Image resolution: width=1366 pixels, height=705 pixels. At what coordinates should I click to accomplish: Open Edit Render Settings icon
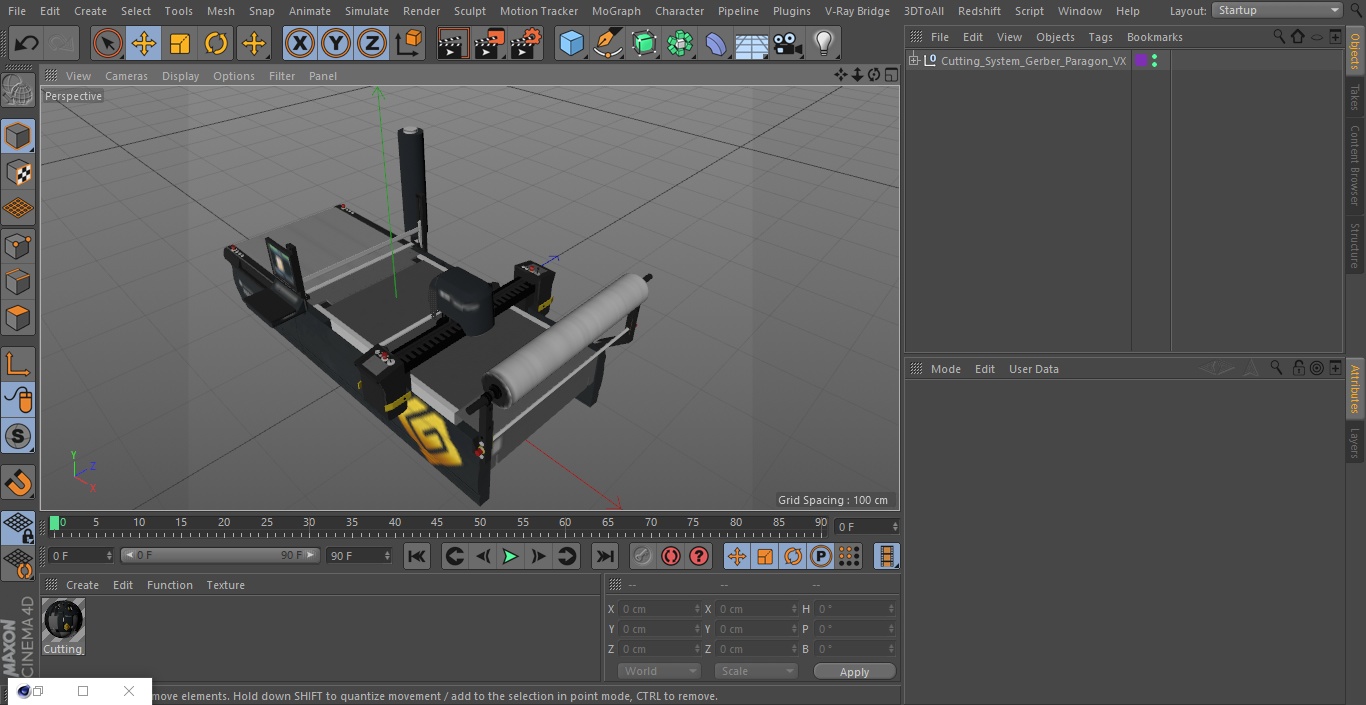[525, 44]
